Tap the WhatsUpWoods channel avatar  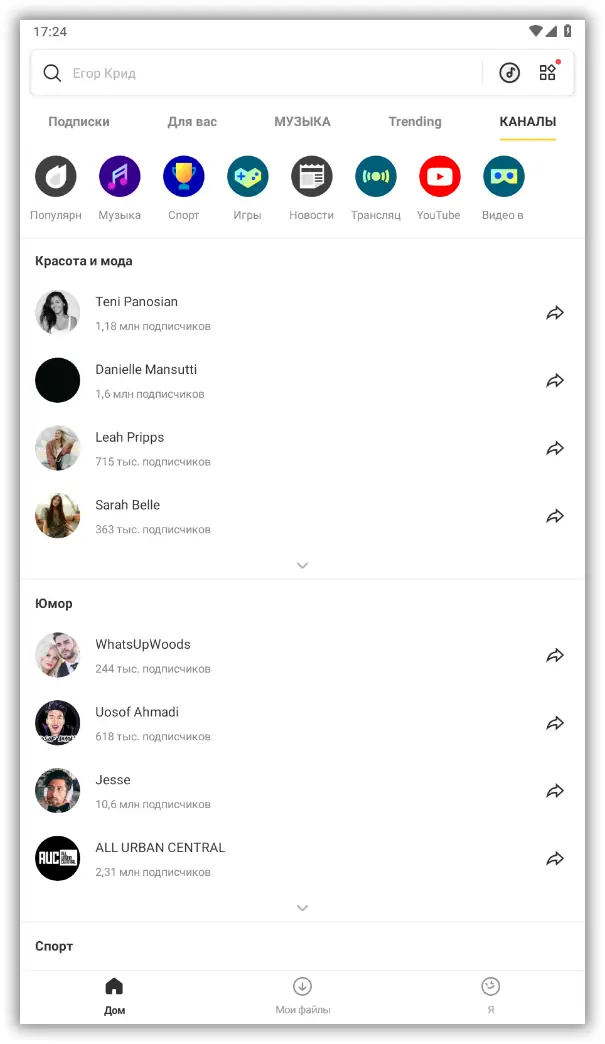click(x=58, y=655)
